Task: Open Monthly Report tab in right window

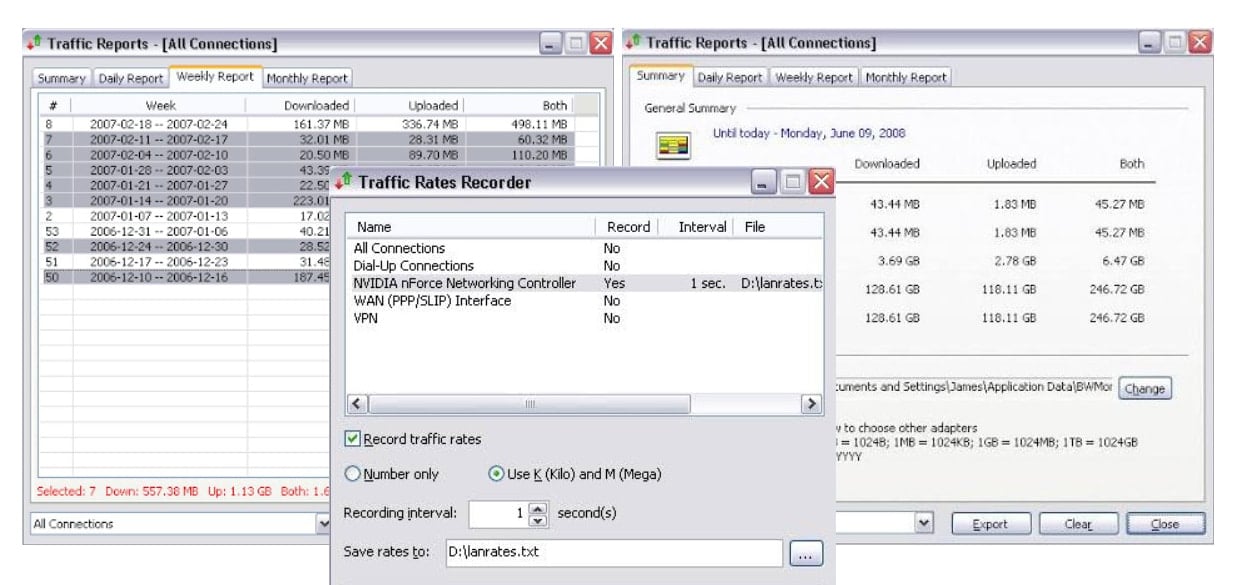Action: 906,77
